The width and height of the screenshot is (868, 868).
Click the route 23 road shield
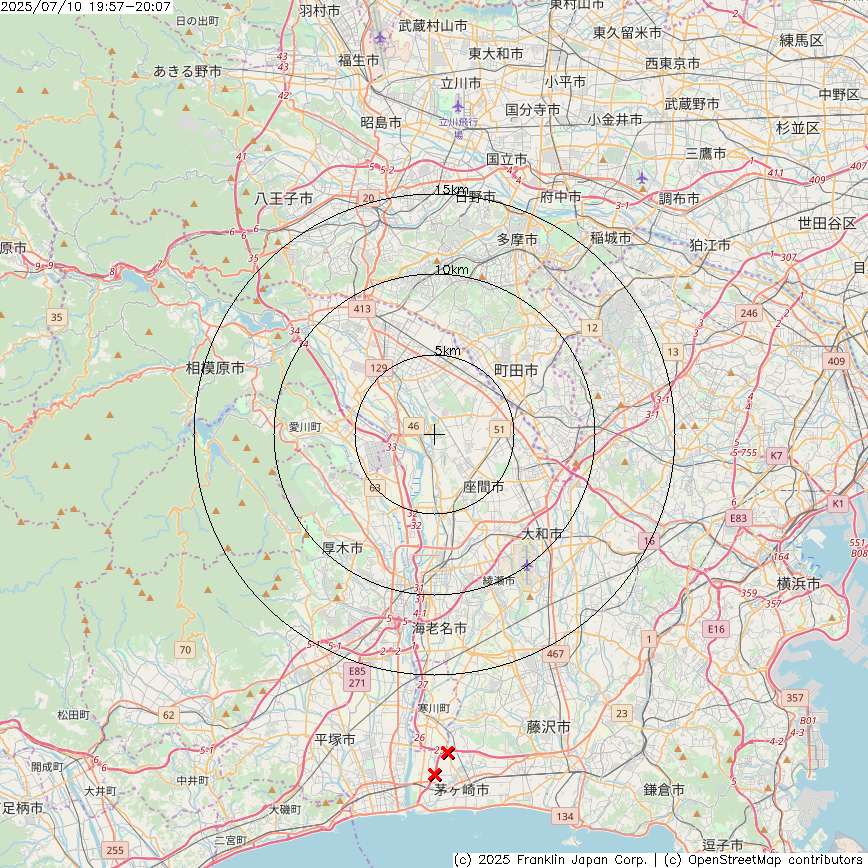click(x=622, y=713)
